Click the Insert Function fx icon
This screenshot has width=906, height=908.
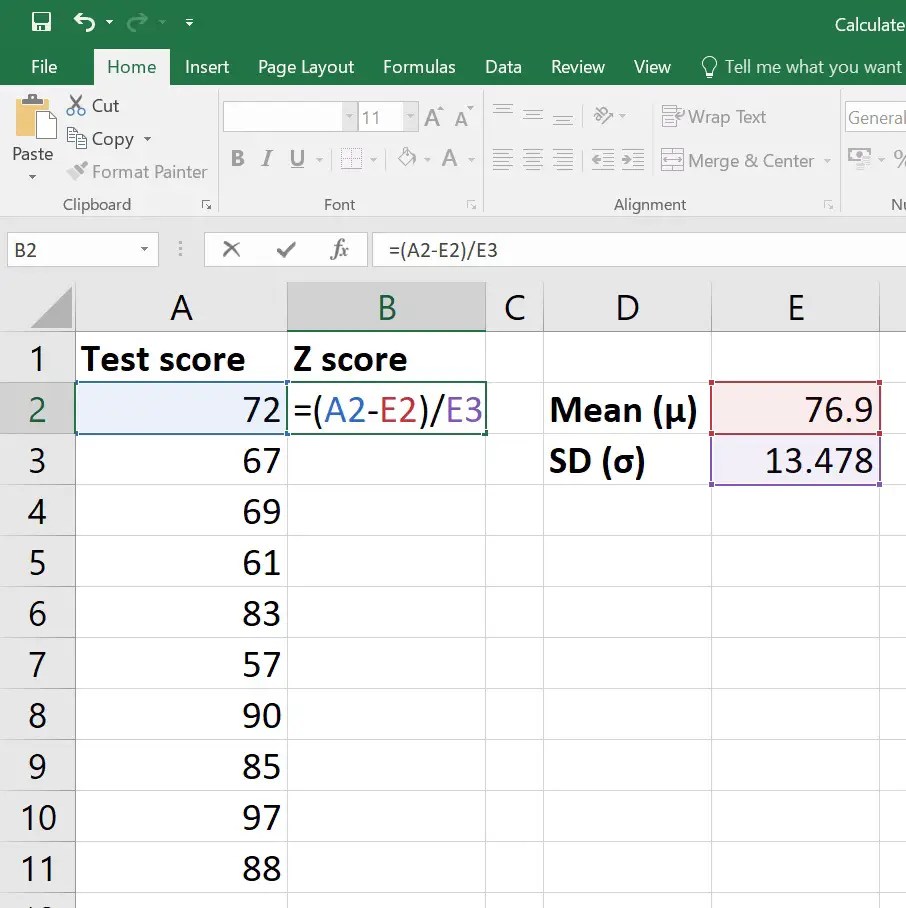(x=339, y=250)
